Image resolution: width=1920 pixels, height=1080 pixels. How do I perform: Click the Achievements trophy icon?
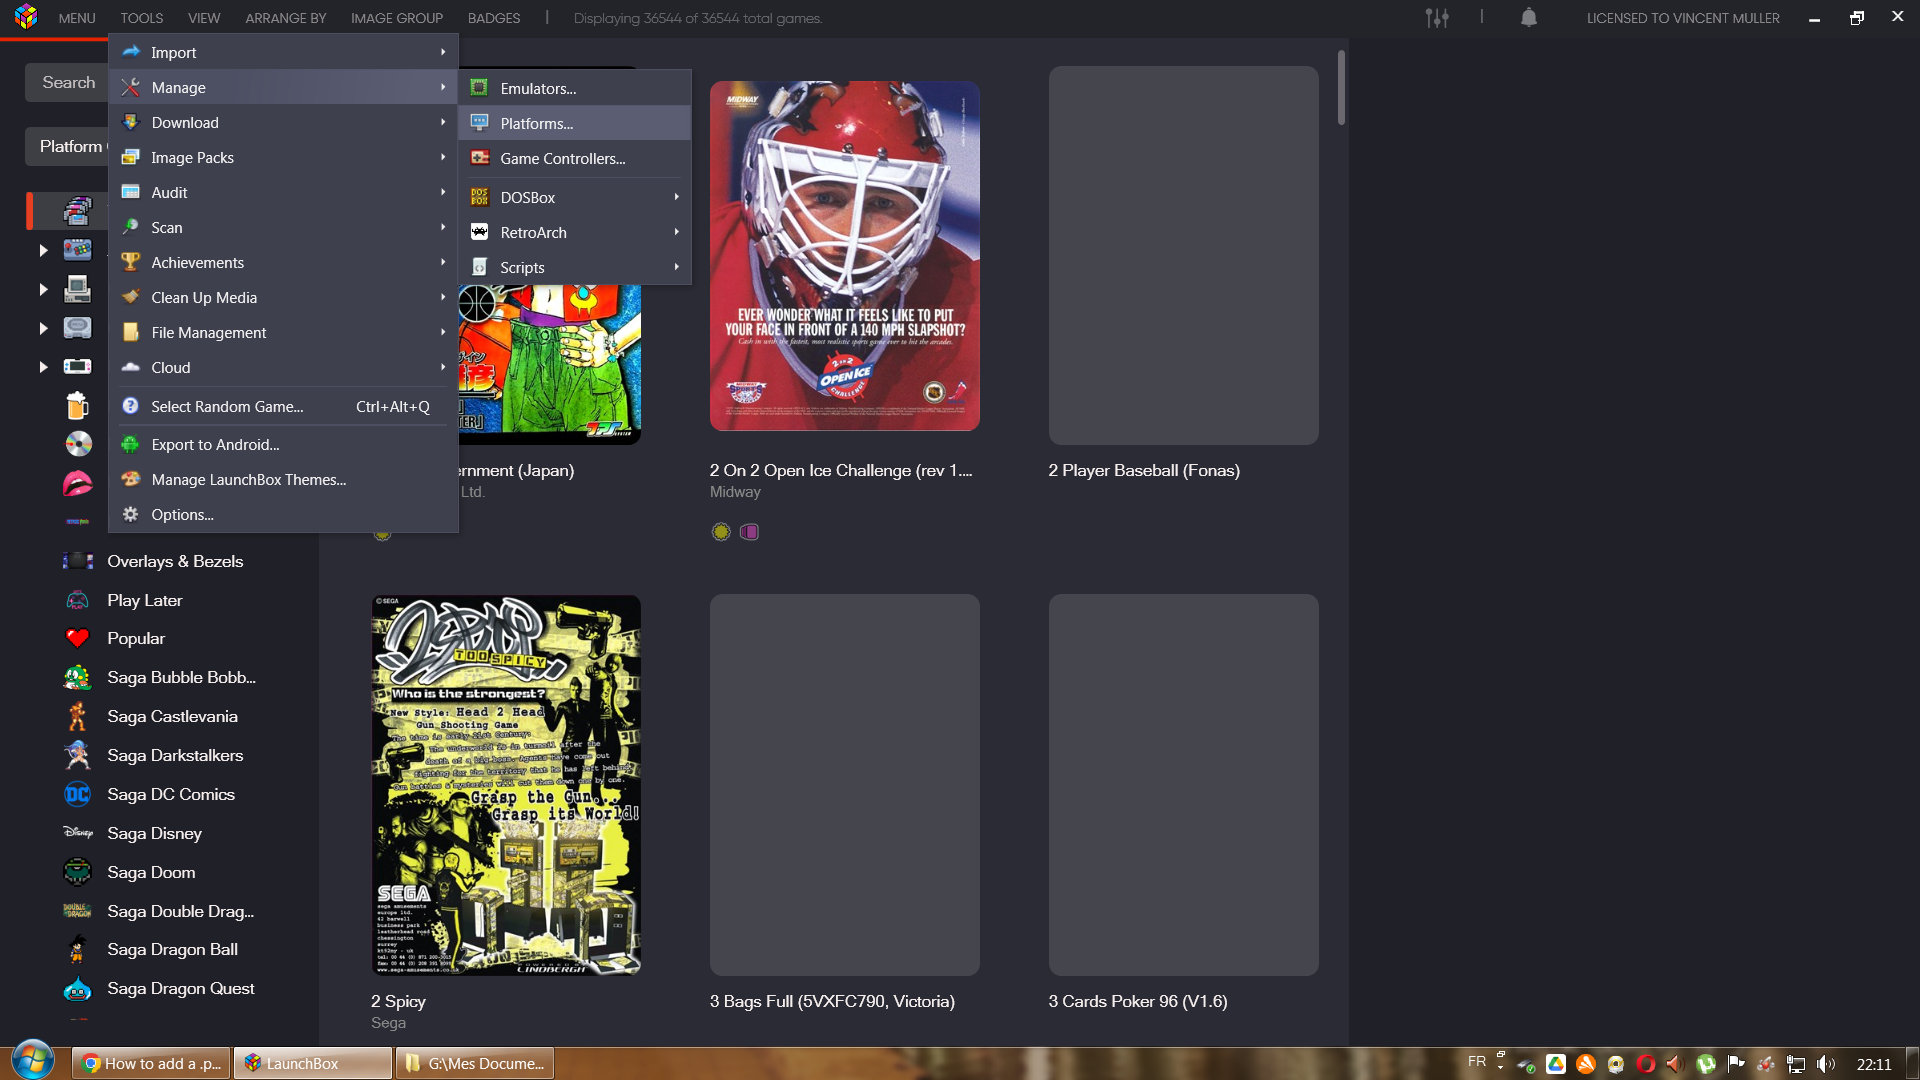coord(130,262)
